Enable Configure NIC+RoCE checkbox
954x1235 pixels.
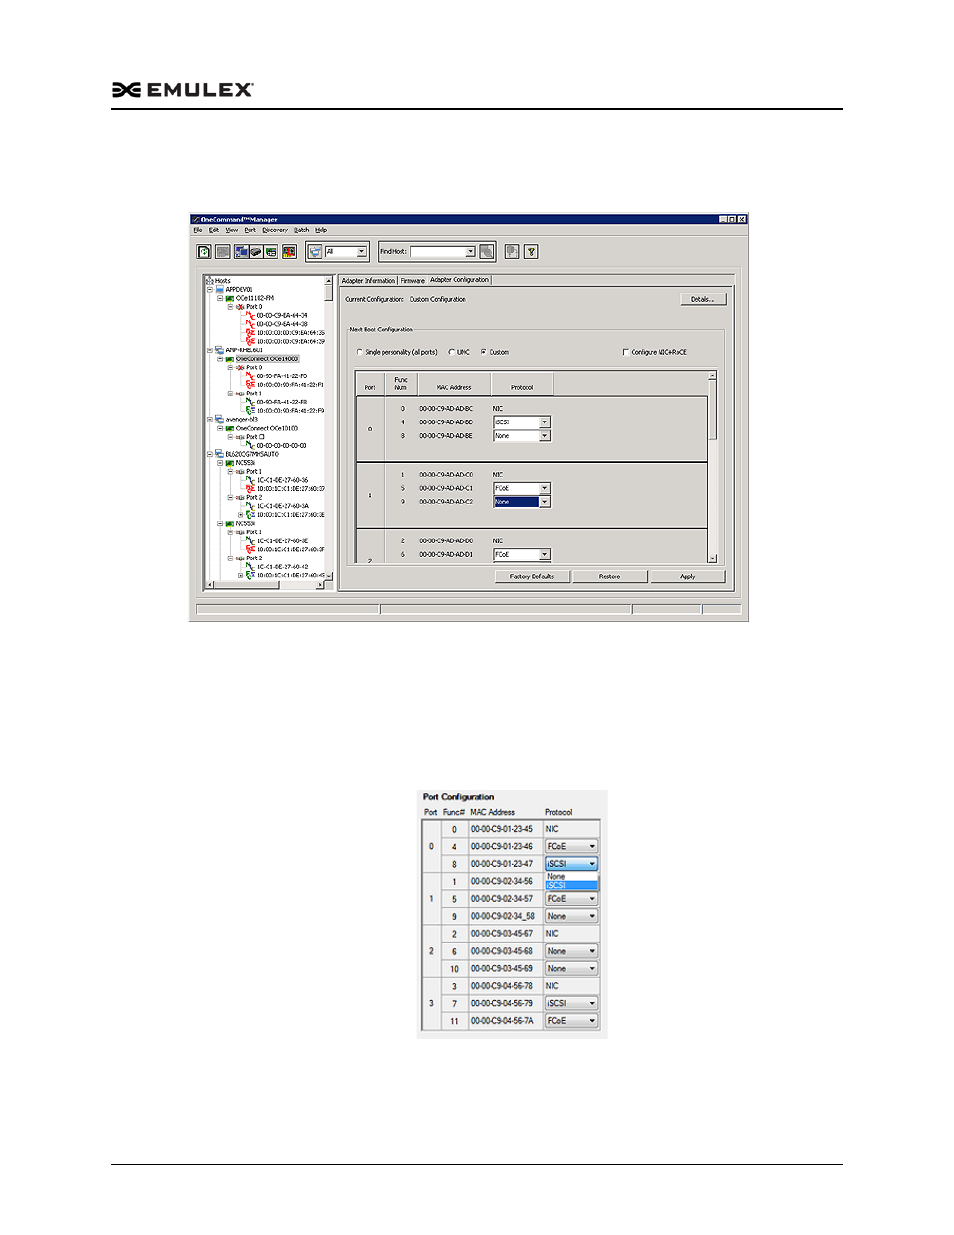(x=626, y=352)
